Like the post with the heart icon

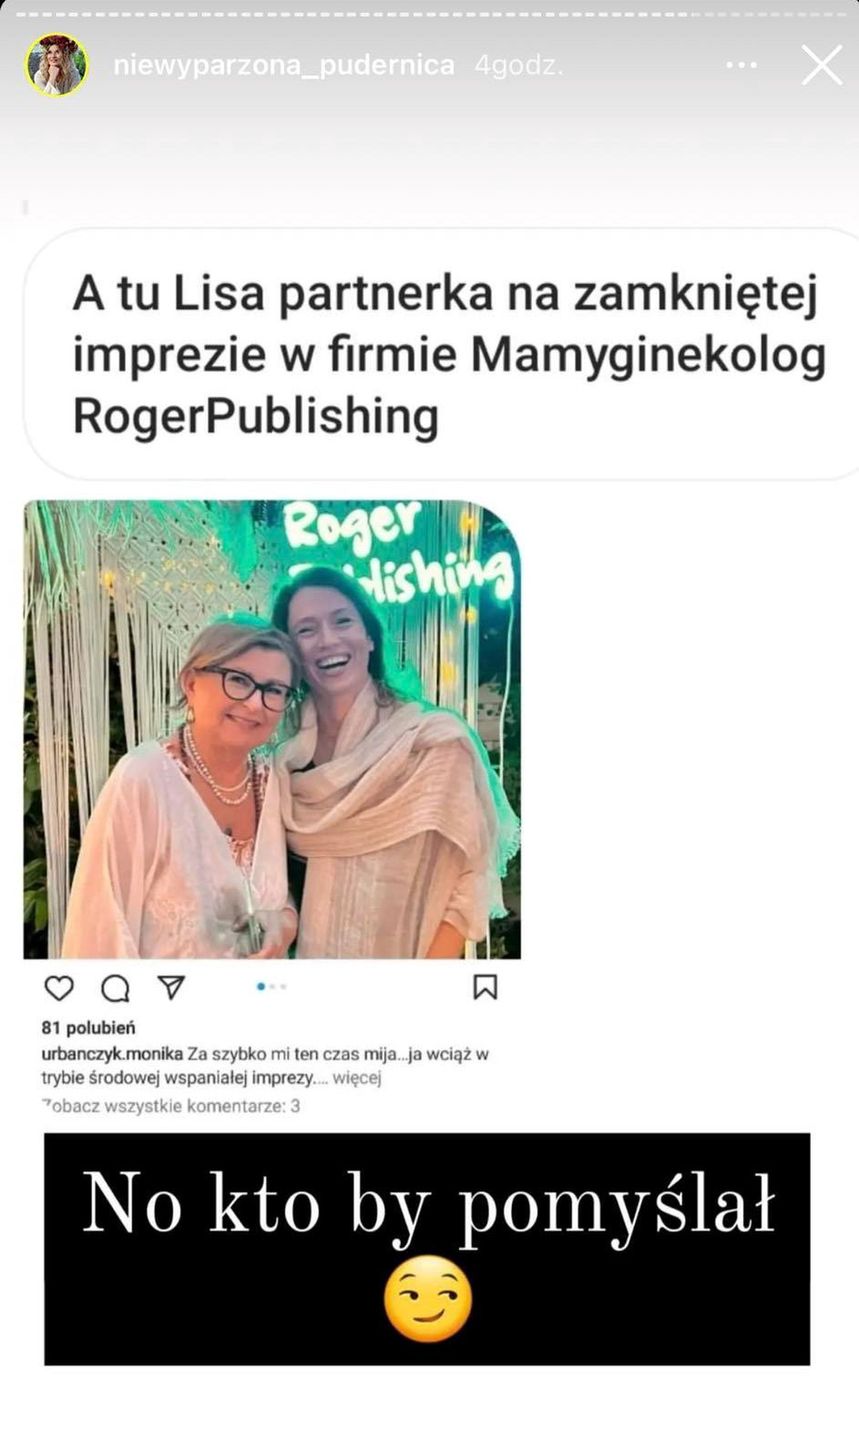pyautogui.click(x=60, y=988)
